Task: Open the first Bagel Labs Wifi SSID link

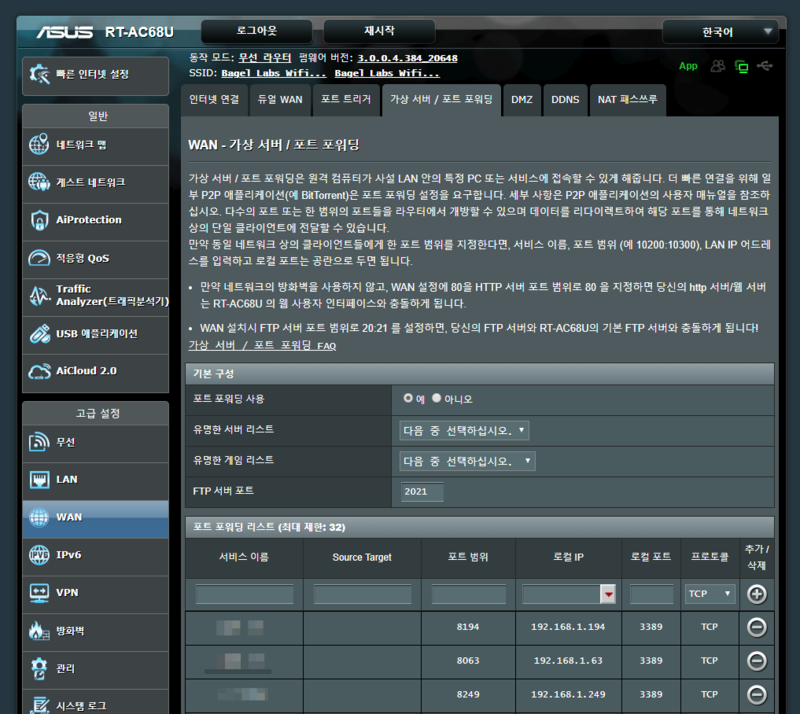Action: [x=273, y=73]
